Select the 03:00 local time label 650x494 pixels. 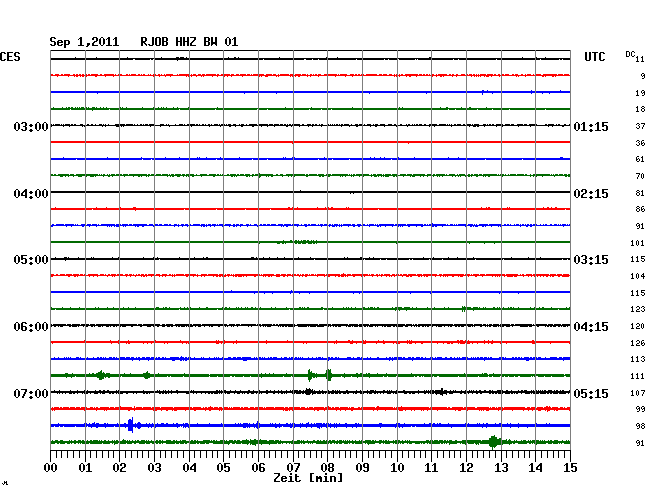pyautogui.click(x=31, y=126)
